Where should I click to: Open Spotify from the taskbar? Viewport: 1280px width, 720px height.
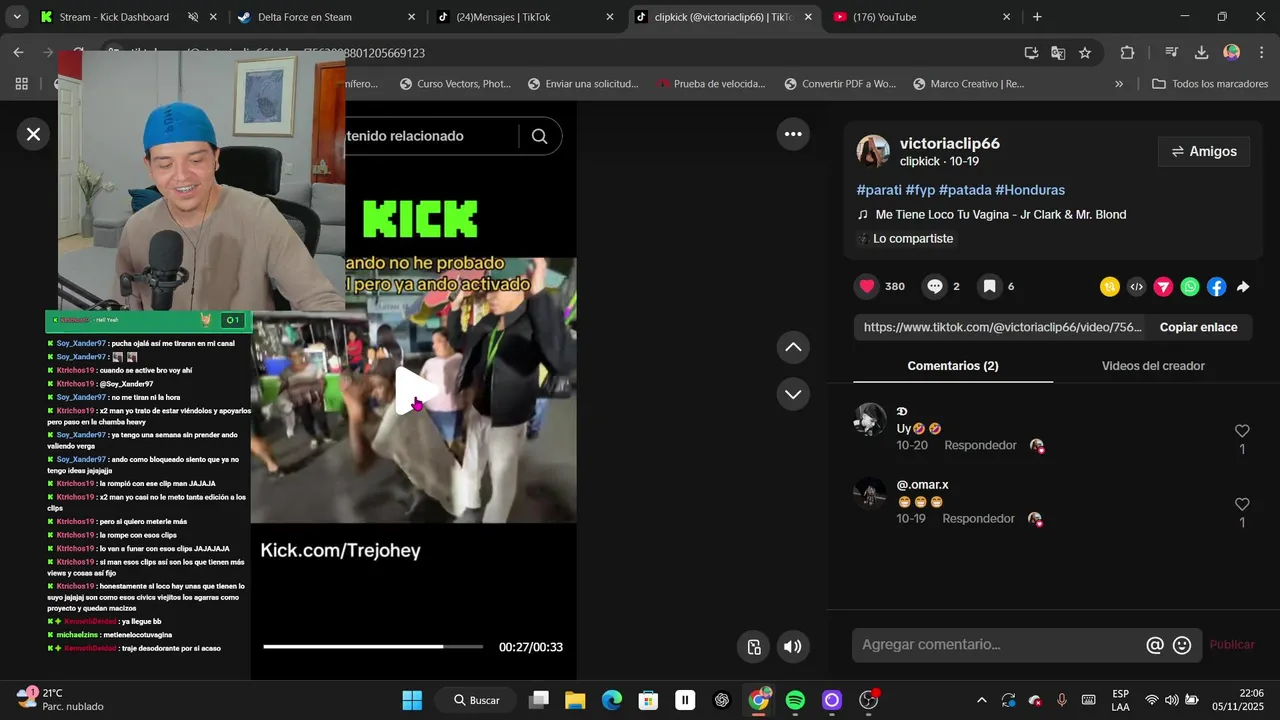click(x=795, y=700)
